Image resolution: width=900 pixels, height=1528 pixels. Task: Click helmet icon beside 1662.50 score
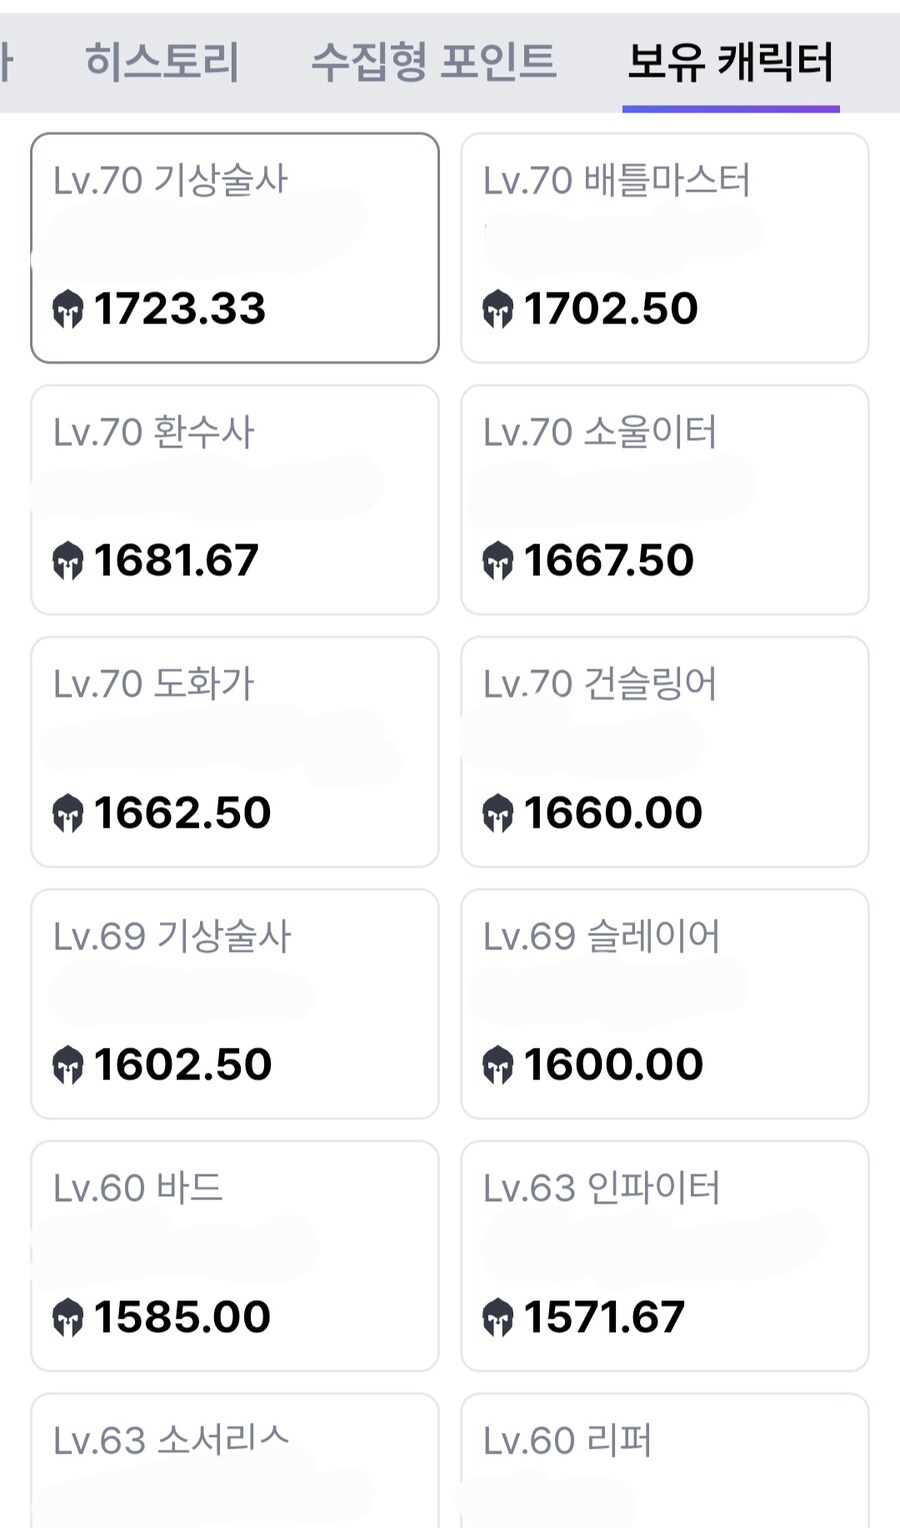click(67, 813)
